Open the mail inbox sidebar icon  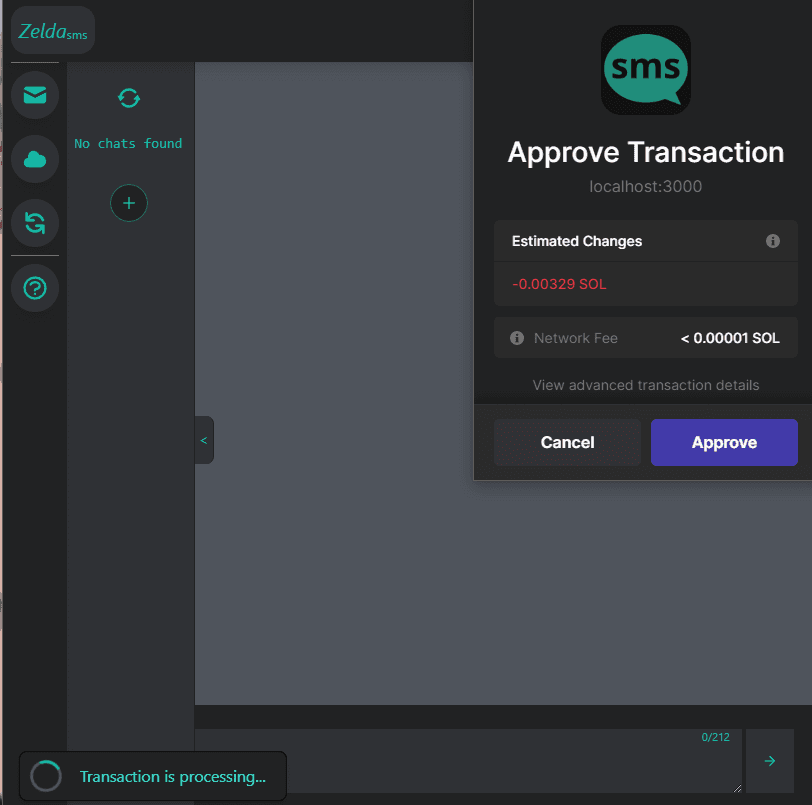coord(35,95)
